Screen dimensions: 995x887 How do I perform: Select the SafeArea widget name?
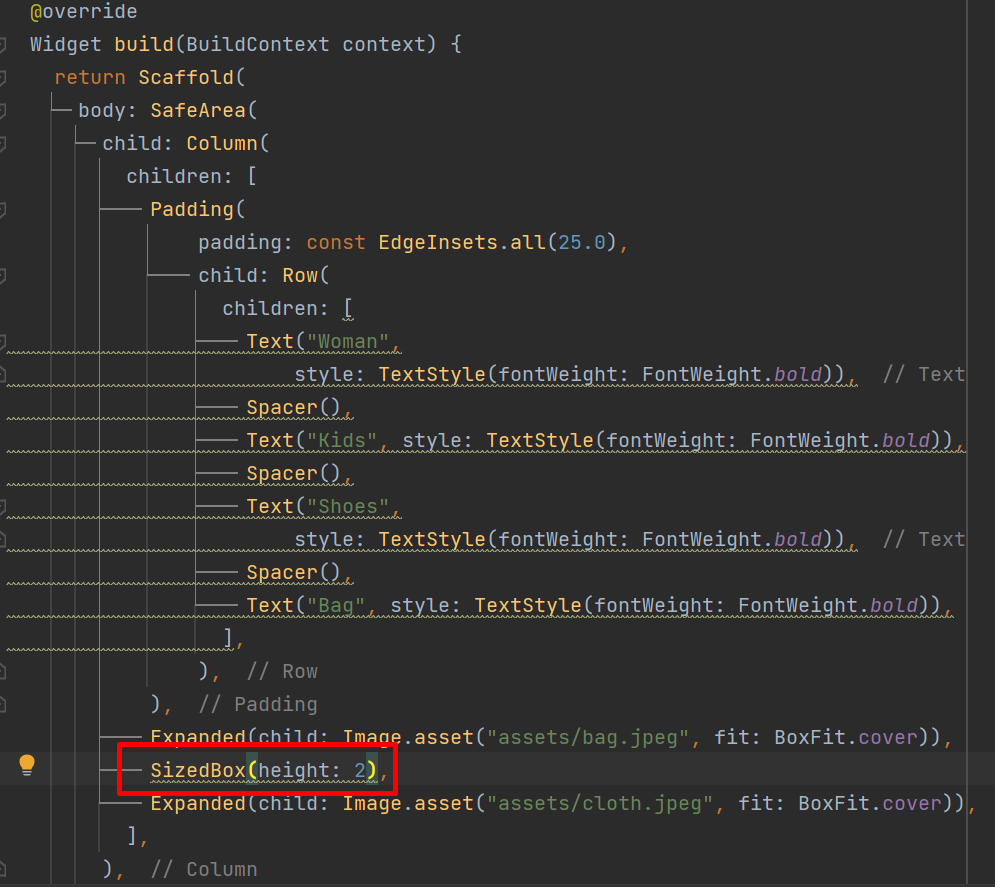tap(198, 110)
